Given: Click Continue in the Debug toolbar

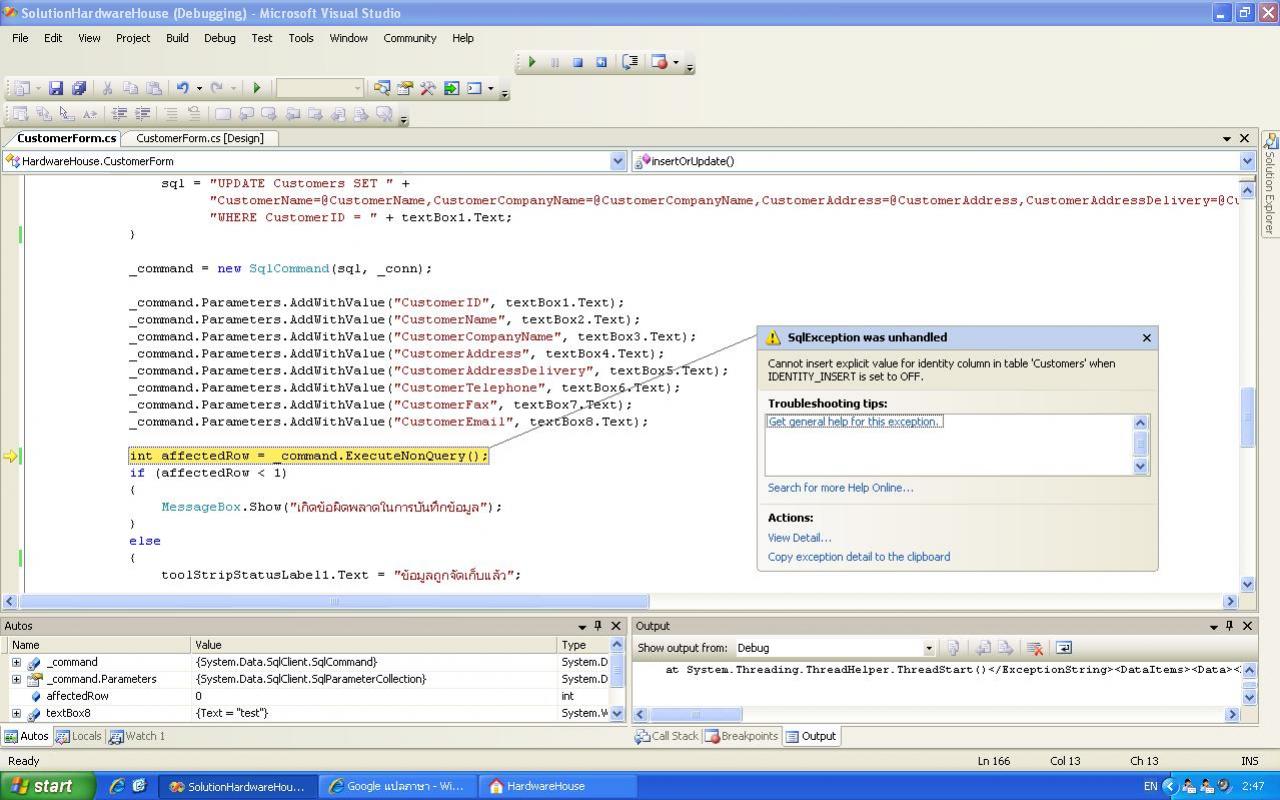Looking at the screenshot, I should pyautogui.click(x=532, y=62).
